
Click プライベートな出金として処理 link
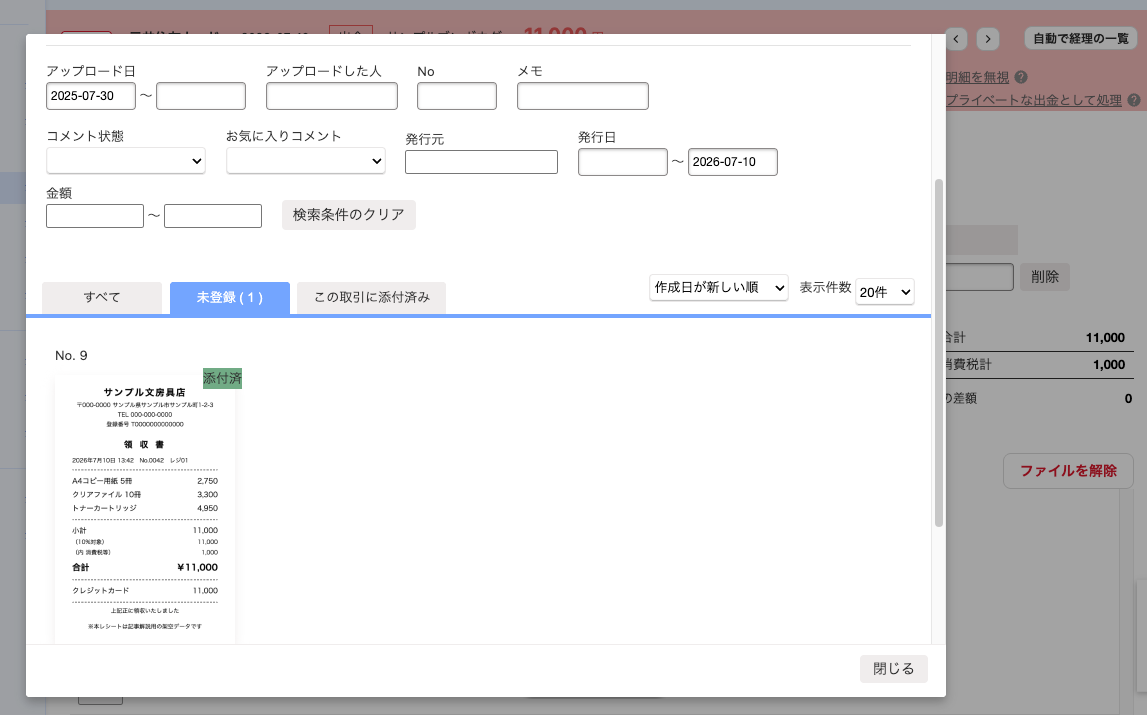point(1034,100)
